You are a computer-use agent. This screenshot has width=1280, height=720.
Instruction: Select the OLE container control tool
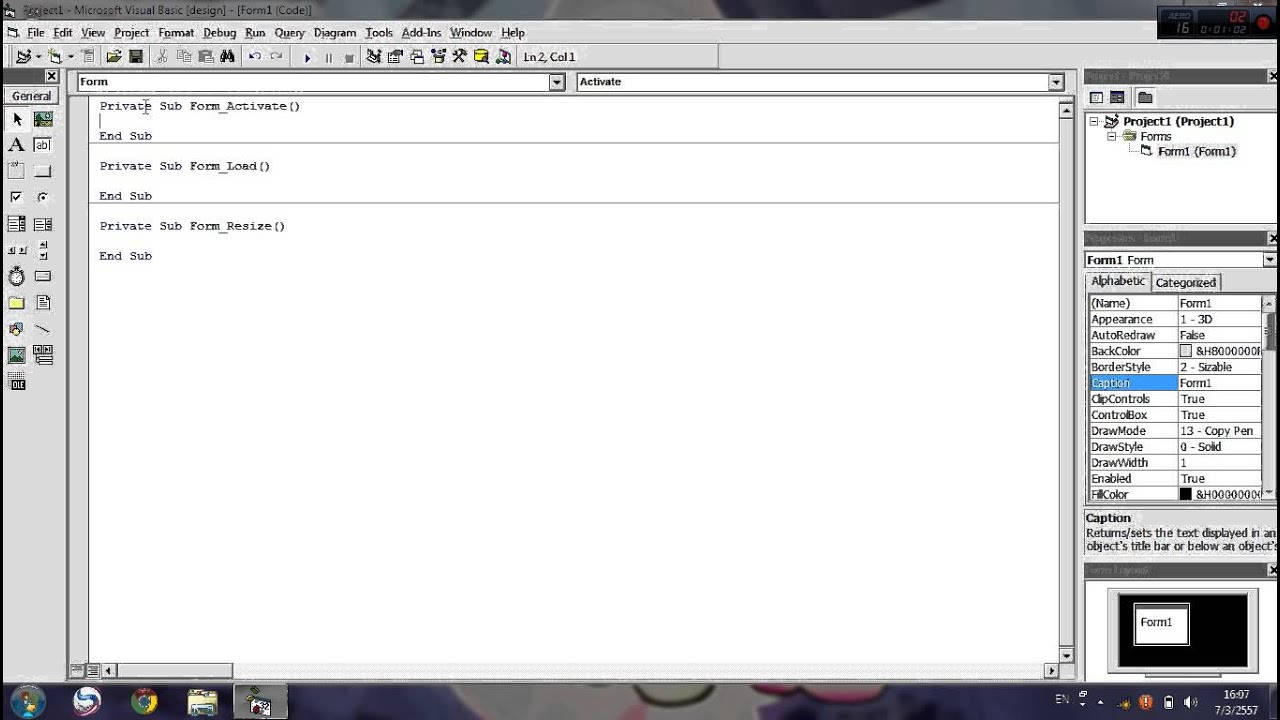tap(17, 381)
